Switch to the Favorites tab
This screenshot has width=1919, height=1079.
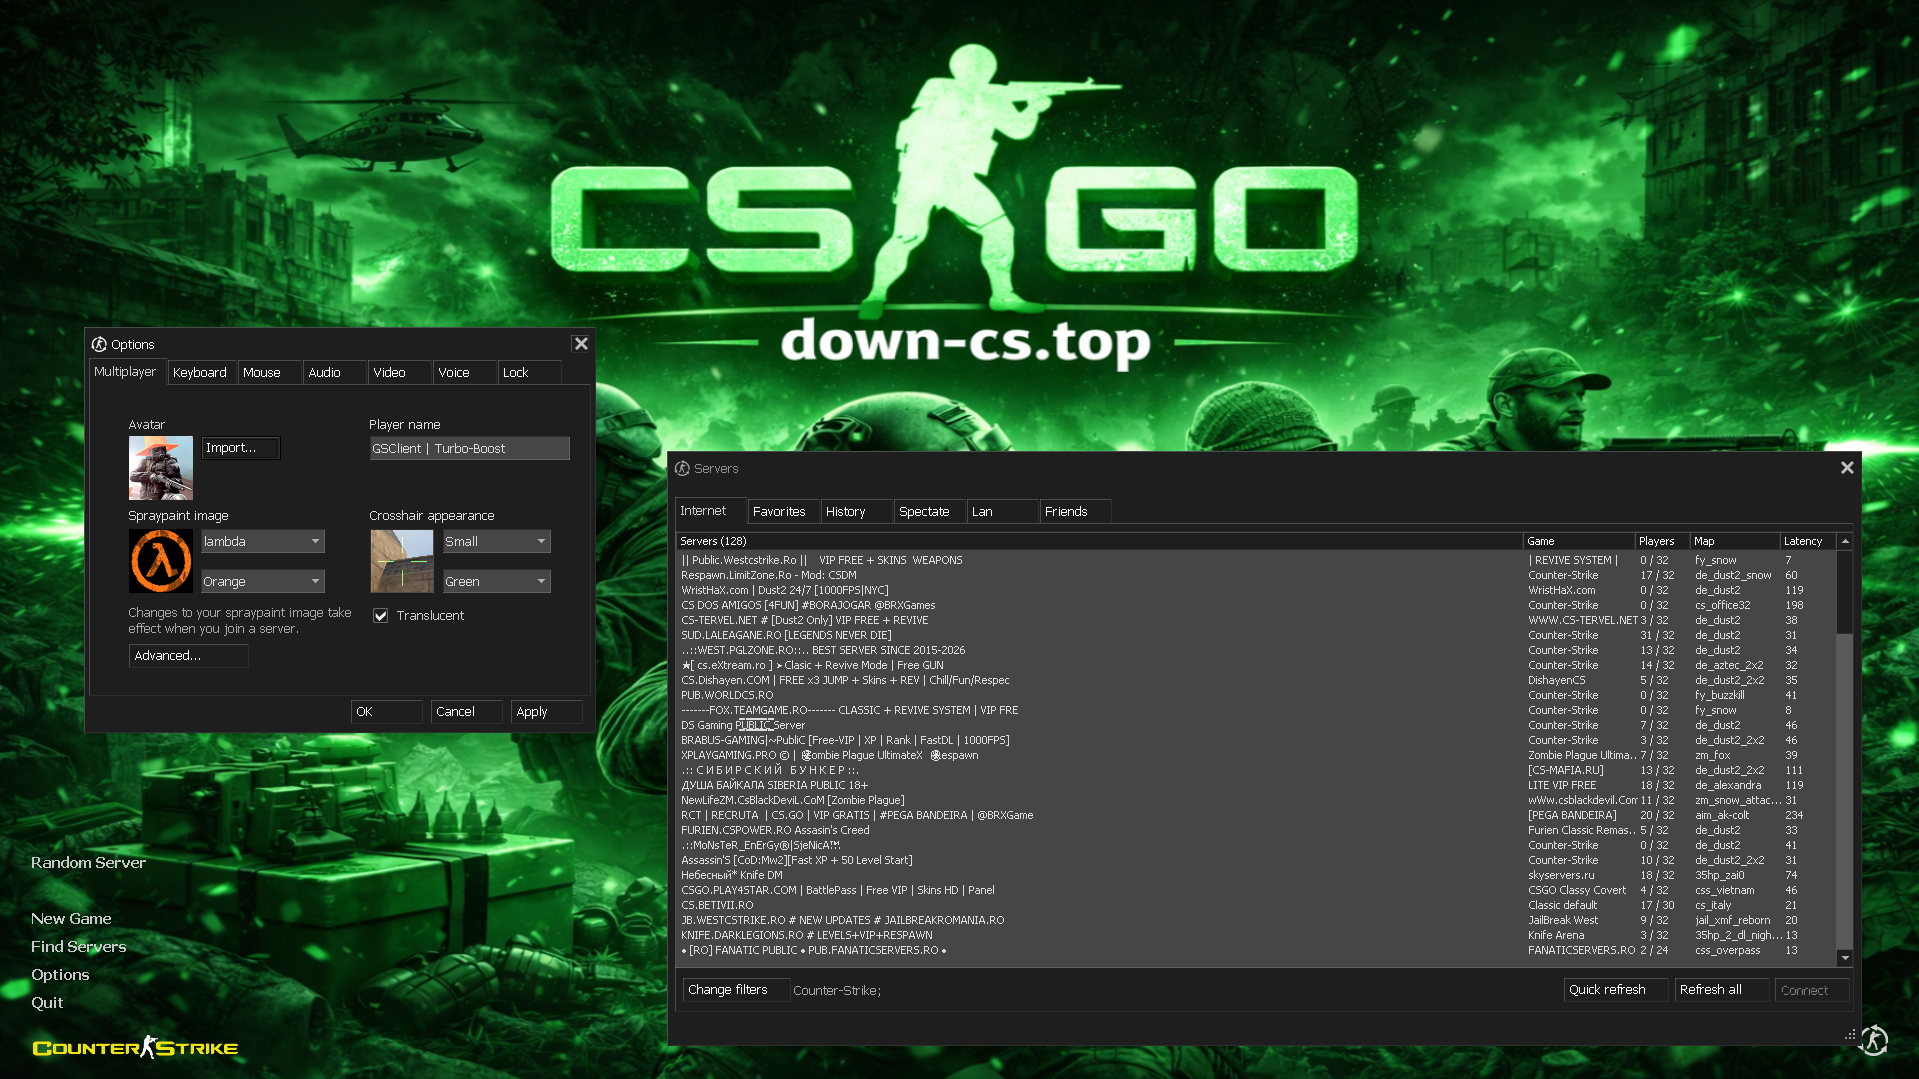[x=782, y=511]
